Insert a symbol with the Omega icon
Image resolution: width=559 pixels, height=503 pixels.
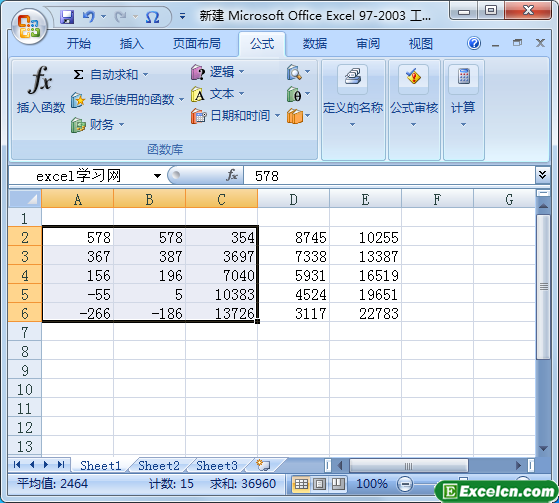pos(153,17)
